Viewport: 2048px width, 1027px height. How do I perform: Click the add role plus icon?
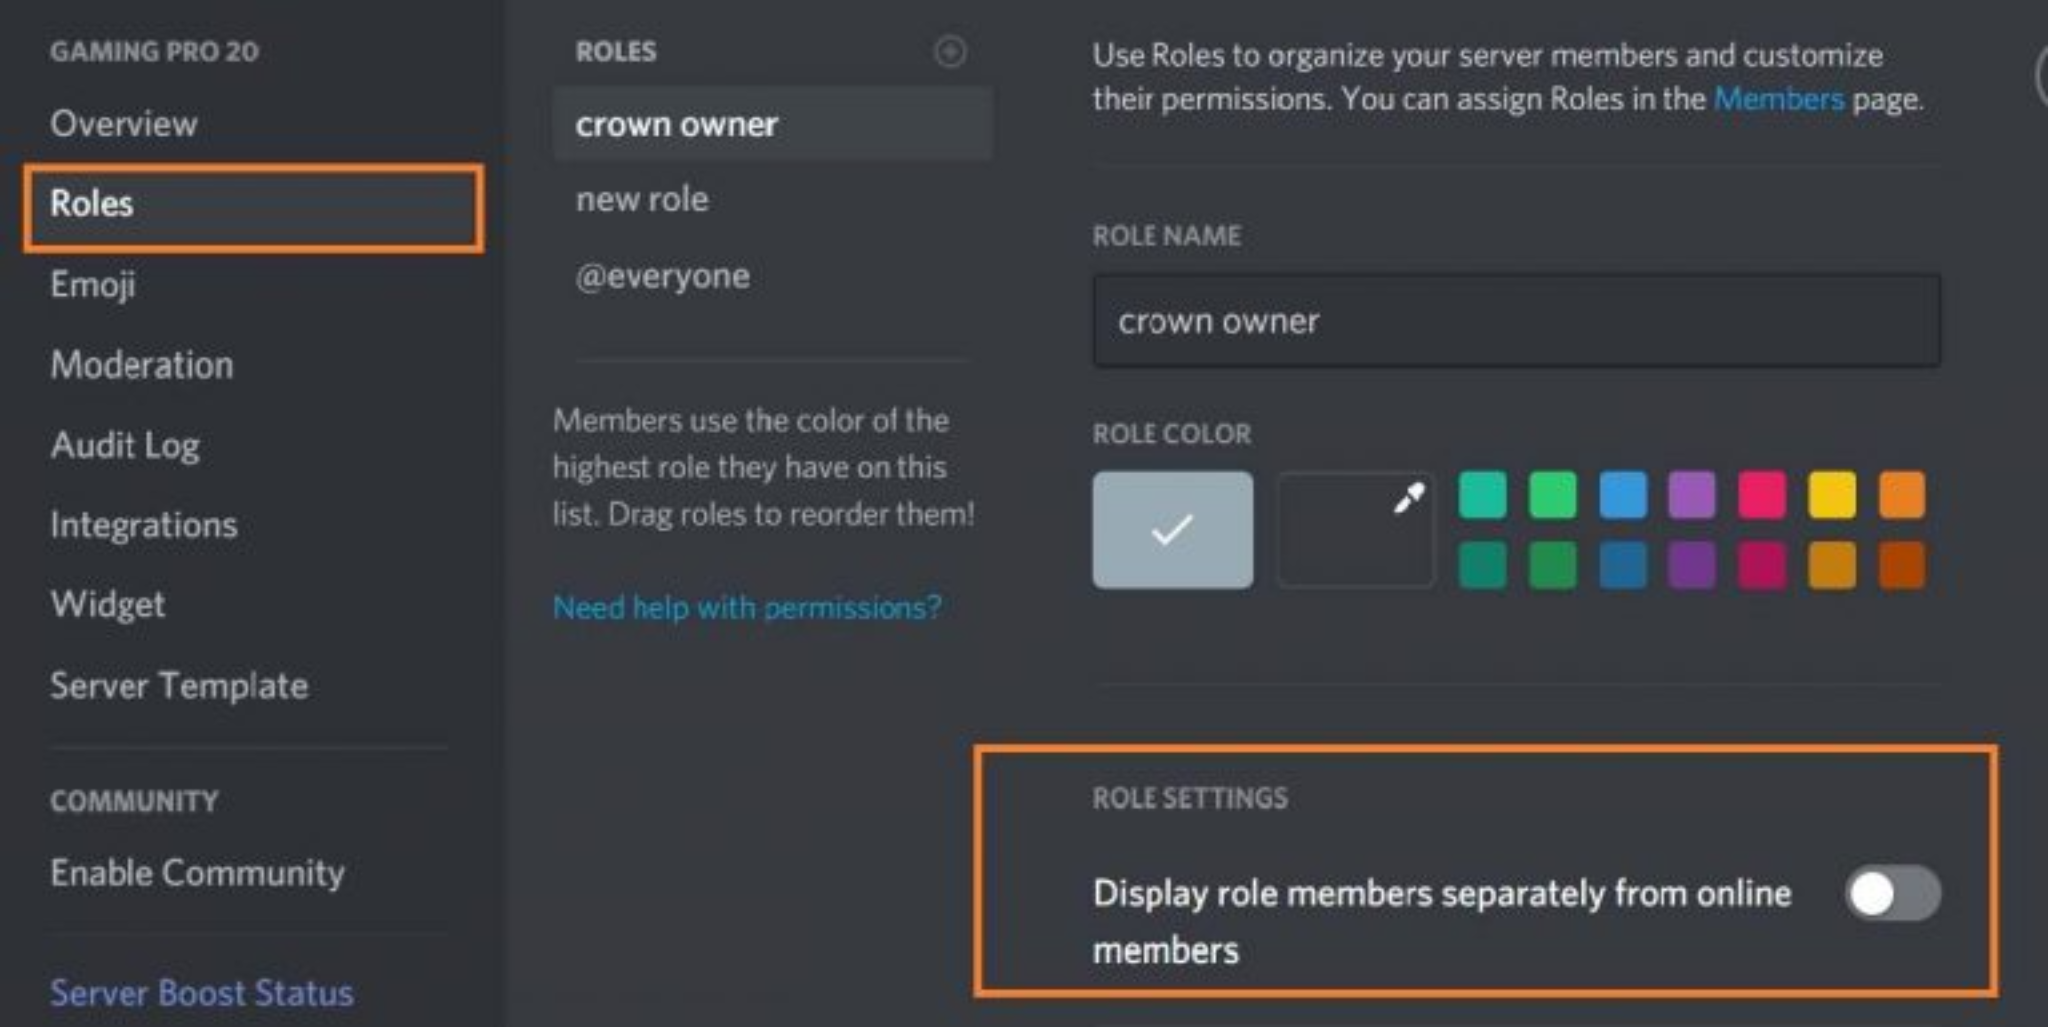click(950, 51)
